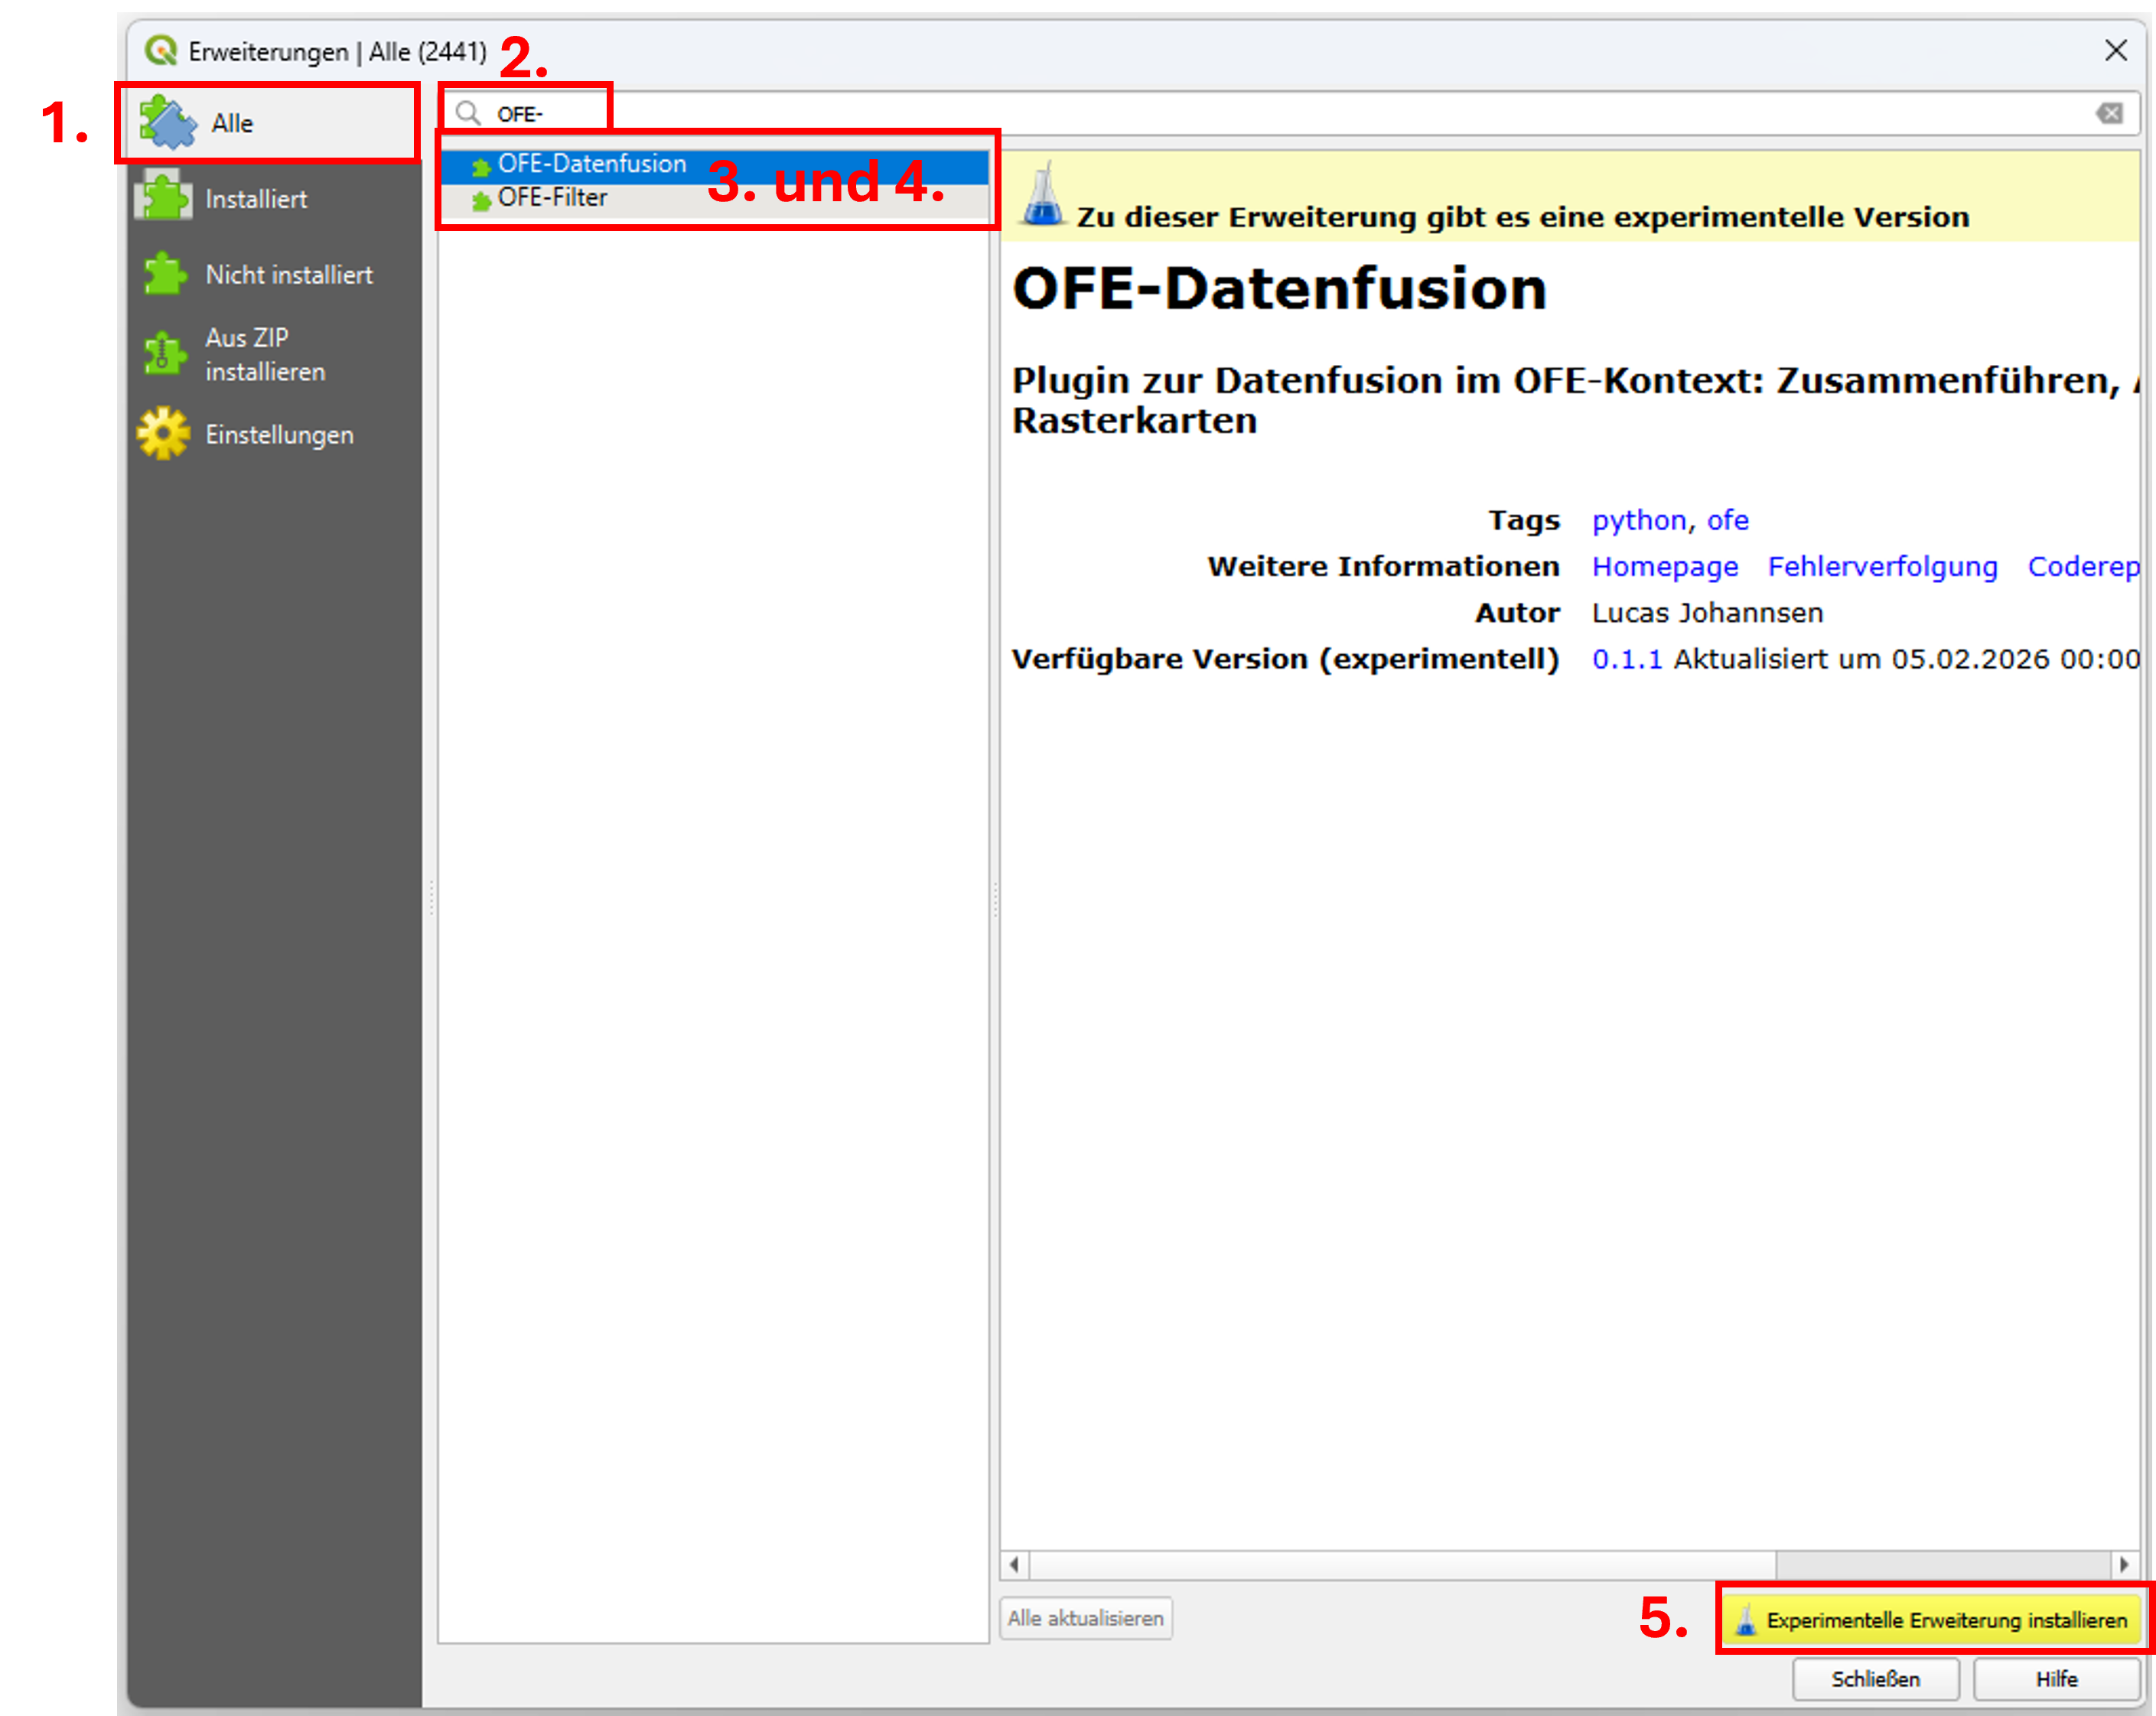Click the python tag link

click(x=1638, y=520)
